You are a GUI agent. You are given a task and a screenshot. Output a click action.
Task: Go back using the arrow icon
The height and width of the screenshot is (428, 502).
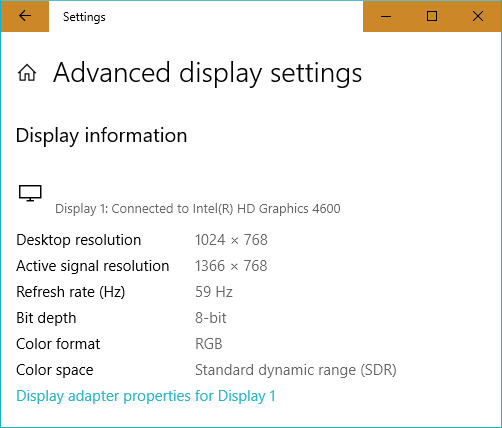pyautogui.click(x=25, y=16)
